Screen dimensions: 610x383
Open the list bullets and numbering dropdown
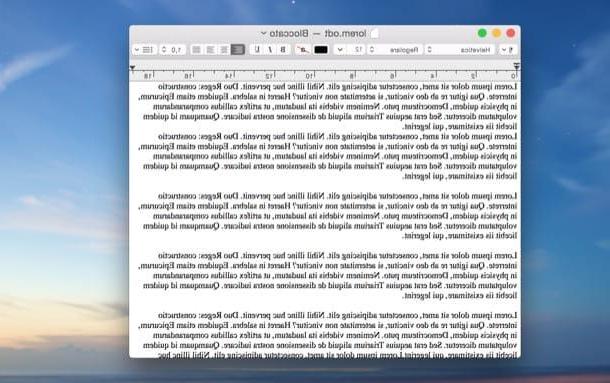point(144,50)
